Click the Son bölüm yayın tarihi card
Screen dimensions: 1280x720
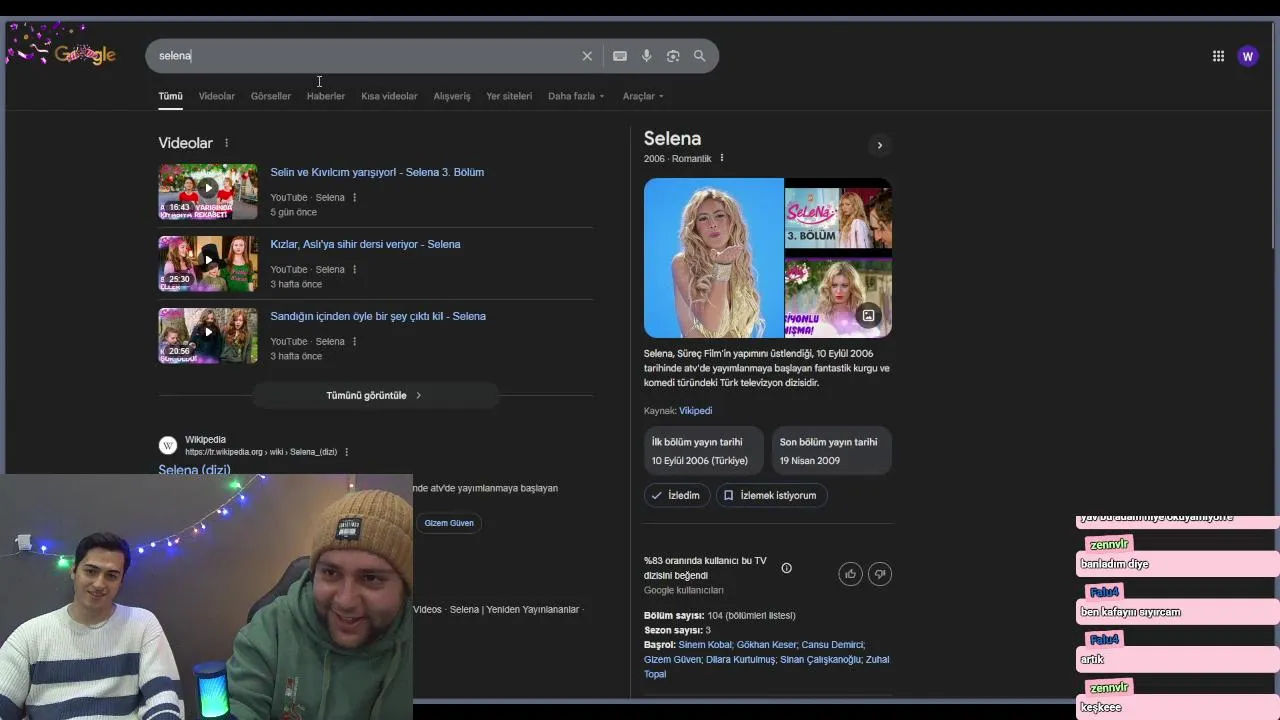pos(831,451)
